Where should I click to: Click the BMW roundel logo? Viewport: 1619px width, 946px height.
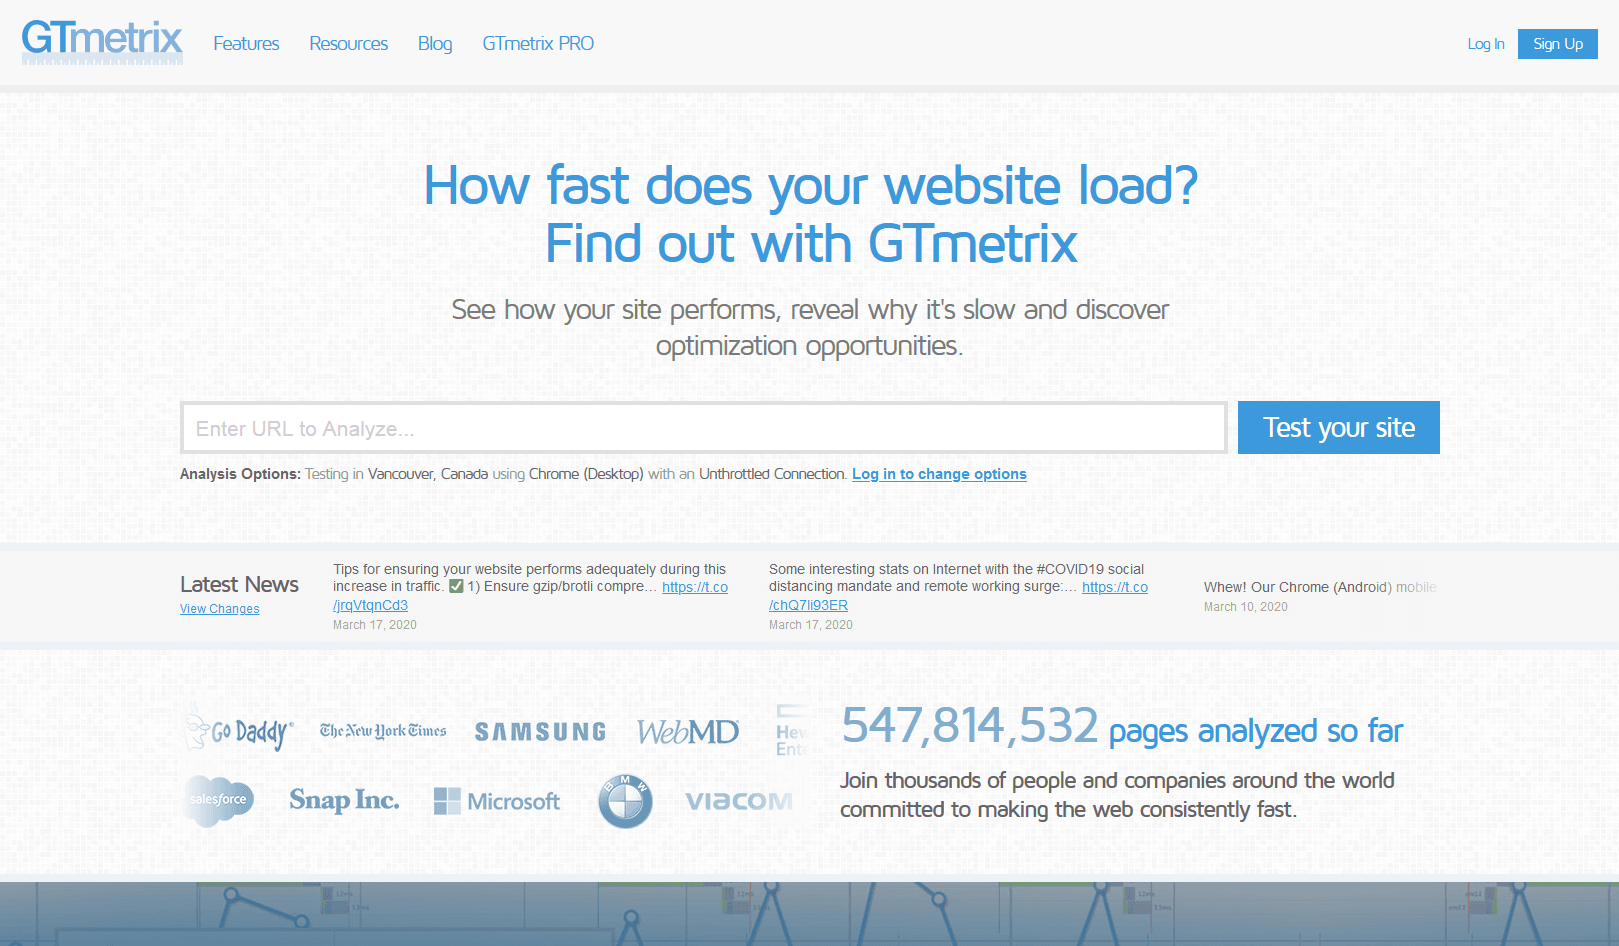(625, 801)
